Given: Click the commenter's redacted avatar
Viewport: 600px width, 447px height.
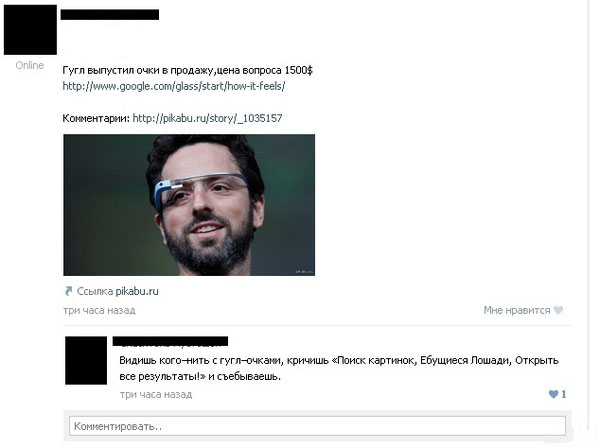Looking at the screenshot, I should pyautogui.click(x=86, y=361).
